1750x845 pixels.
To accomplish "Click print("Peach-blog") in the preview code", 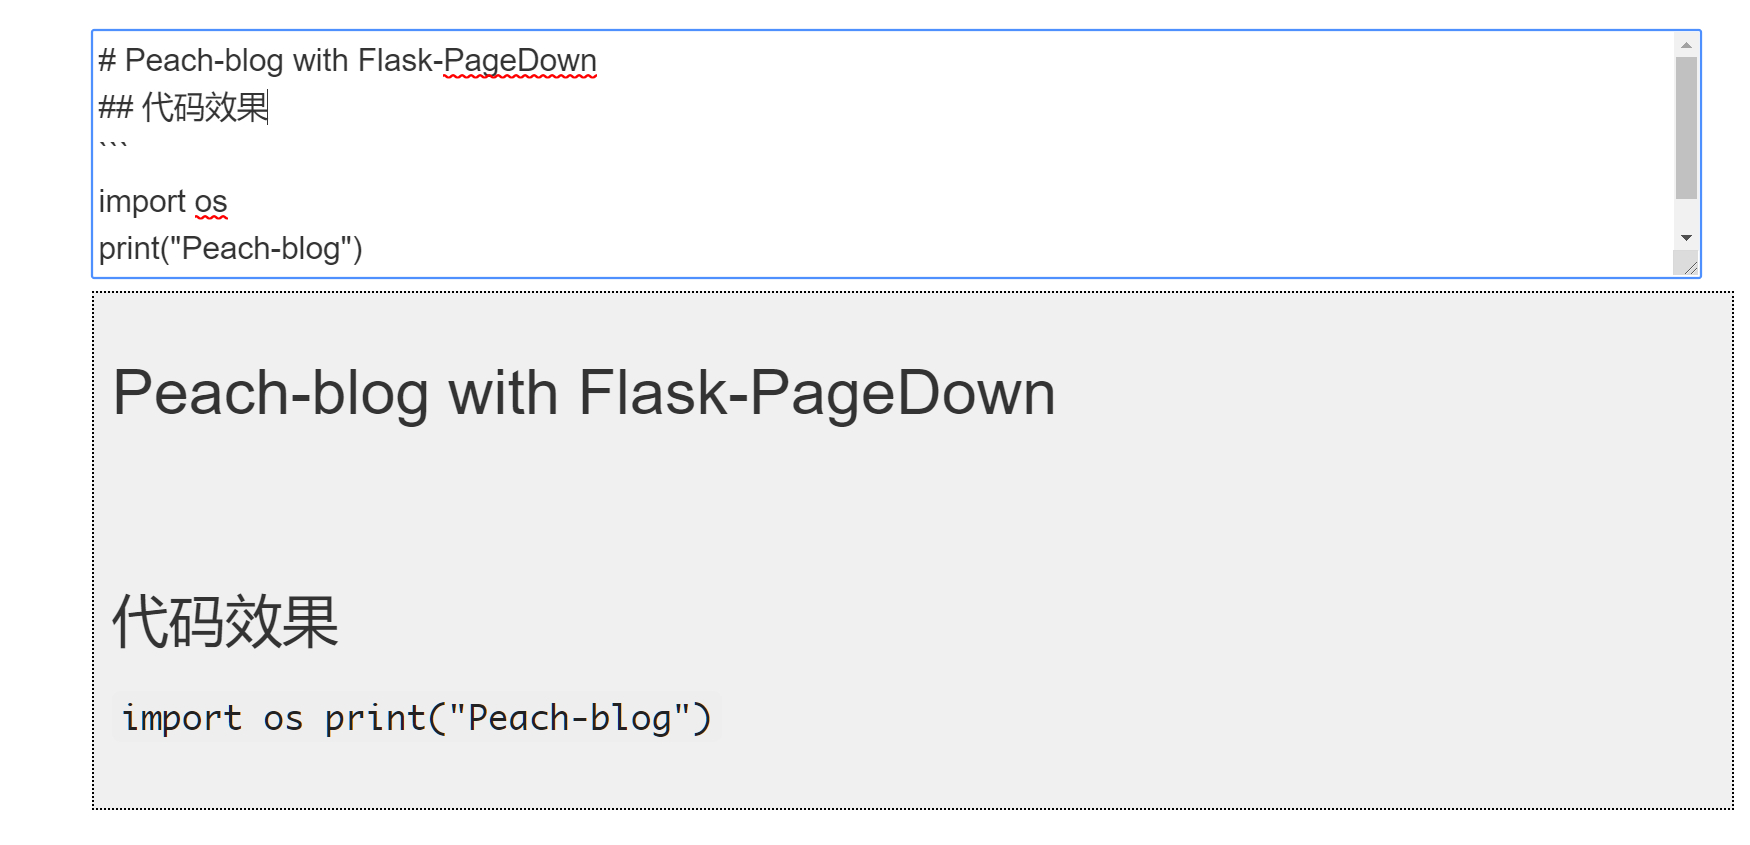I will click(x=518, y=718).
